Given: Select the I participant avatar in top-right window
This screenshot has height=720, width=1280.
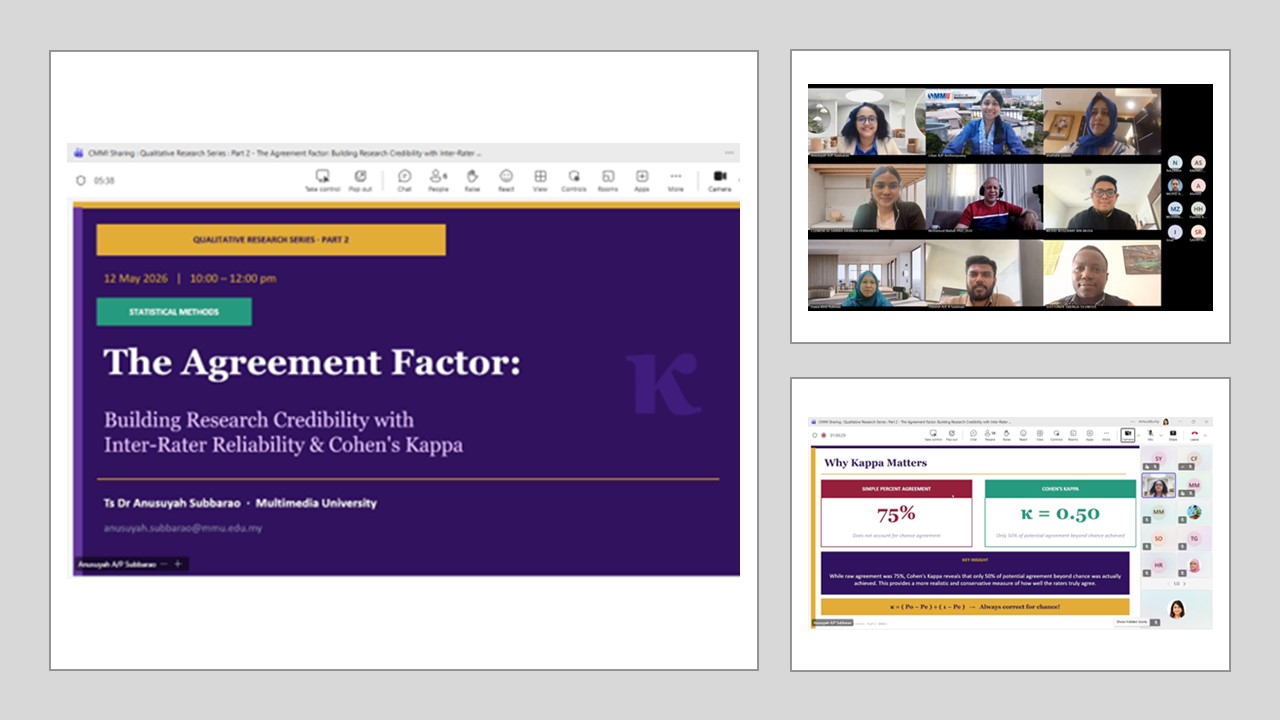Looking at the screenshot, I should 1175,231.
